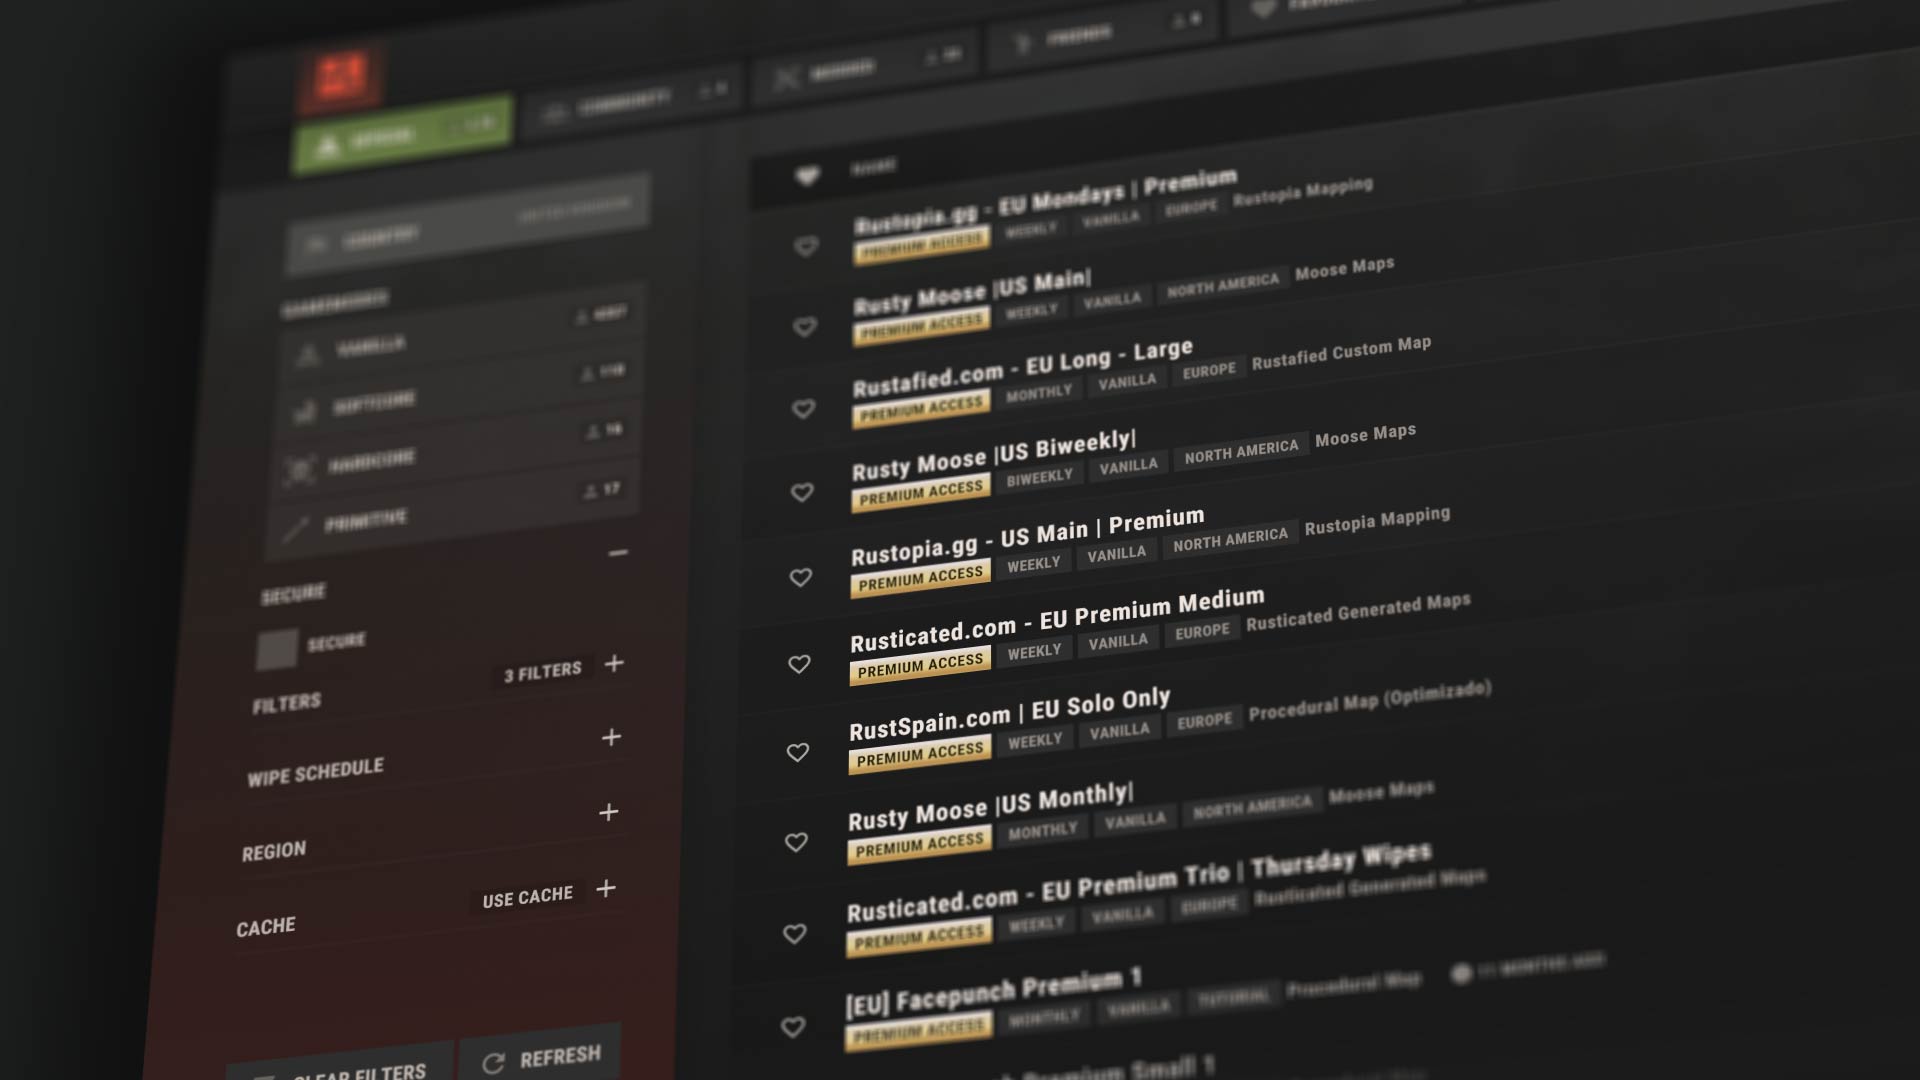This screenshot has width=1920, height=1080.
Task: Click the filled heart in the list header
Action: click(807, 176)
